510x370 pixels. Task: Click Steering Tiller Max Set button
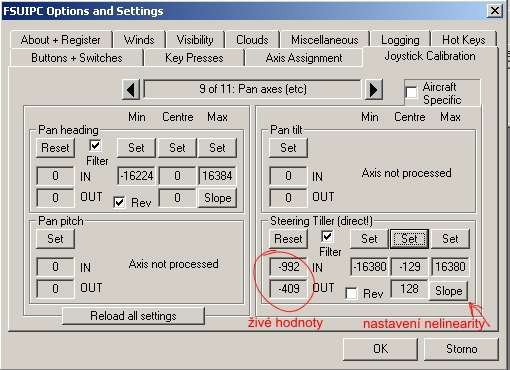[x=450, y=239]
